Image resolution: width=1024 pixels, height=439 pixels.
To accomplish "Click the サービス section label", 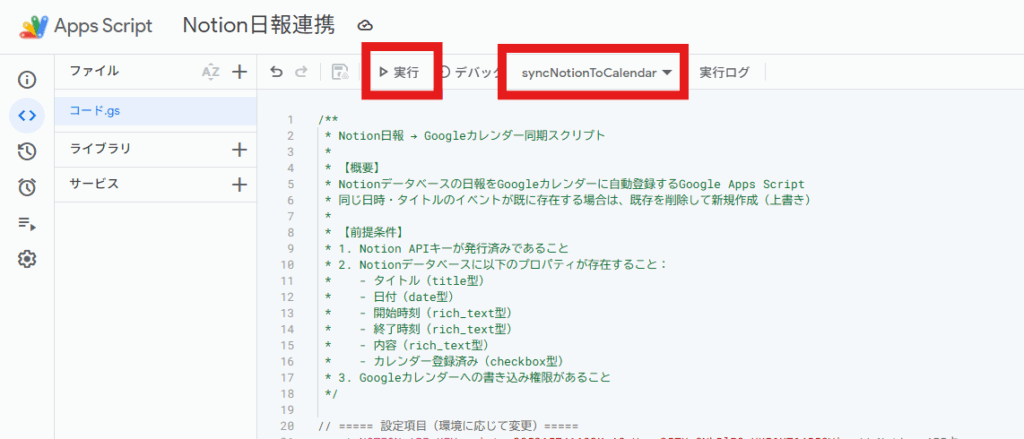I will tap(94, 184).
